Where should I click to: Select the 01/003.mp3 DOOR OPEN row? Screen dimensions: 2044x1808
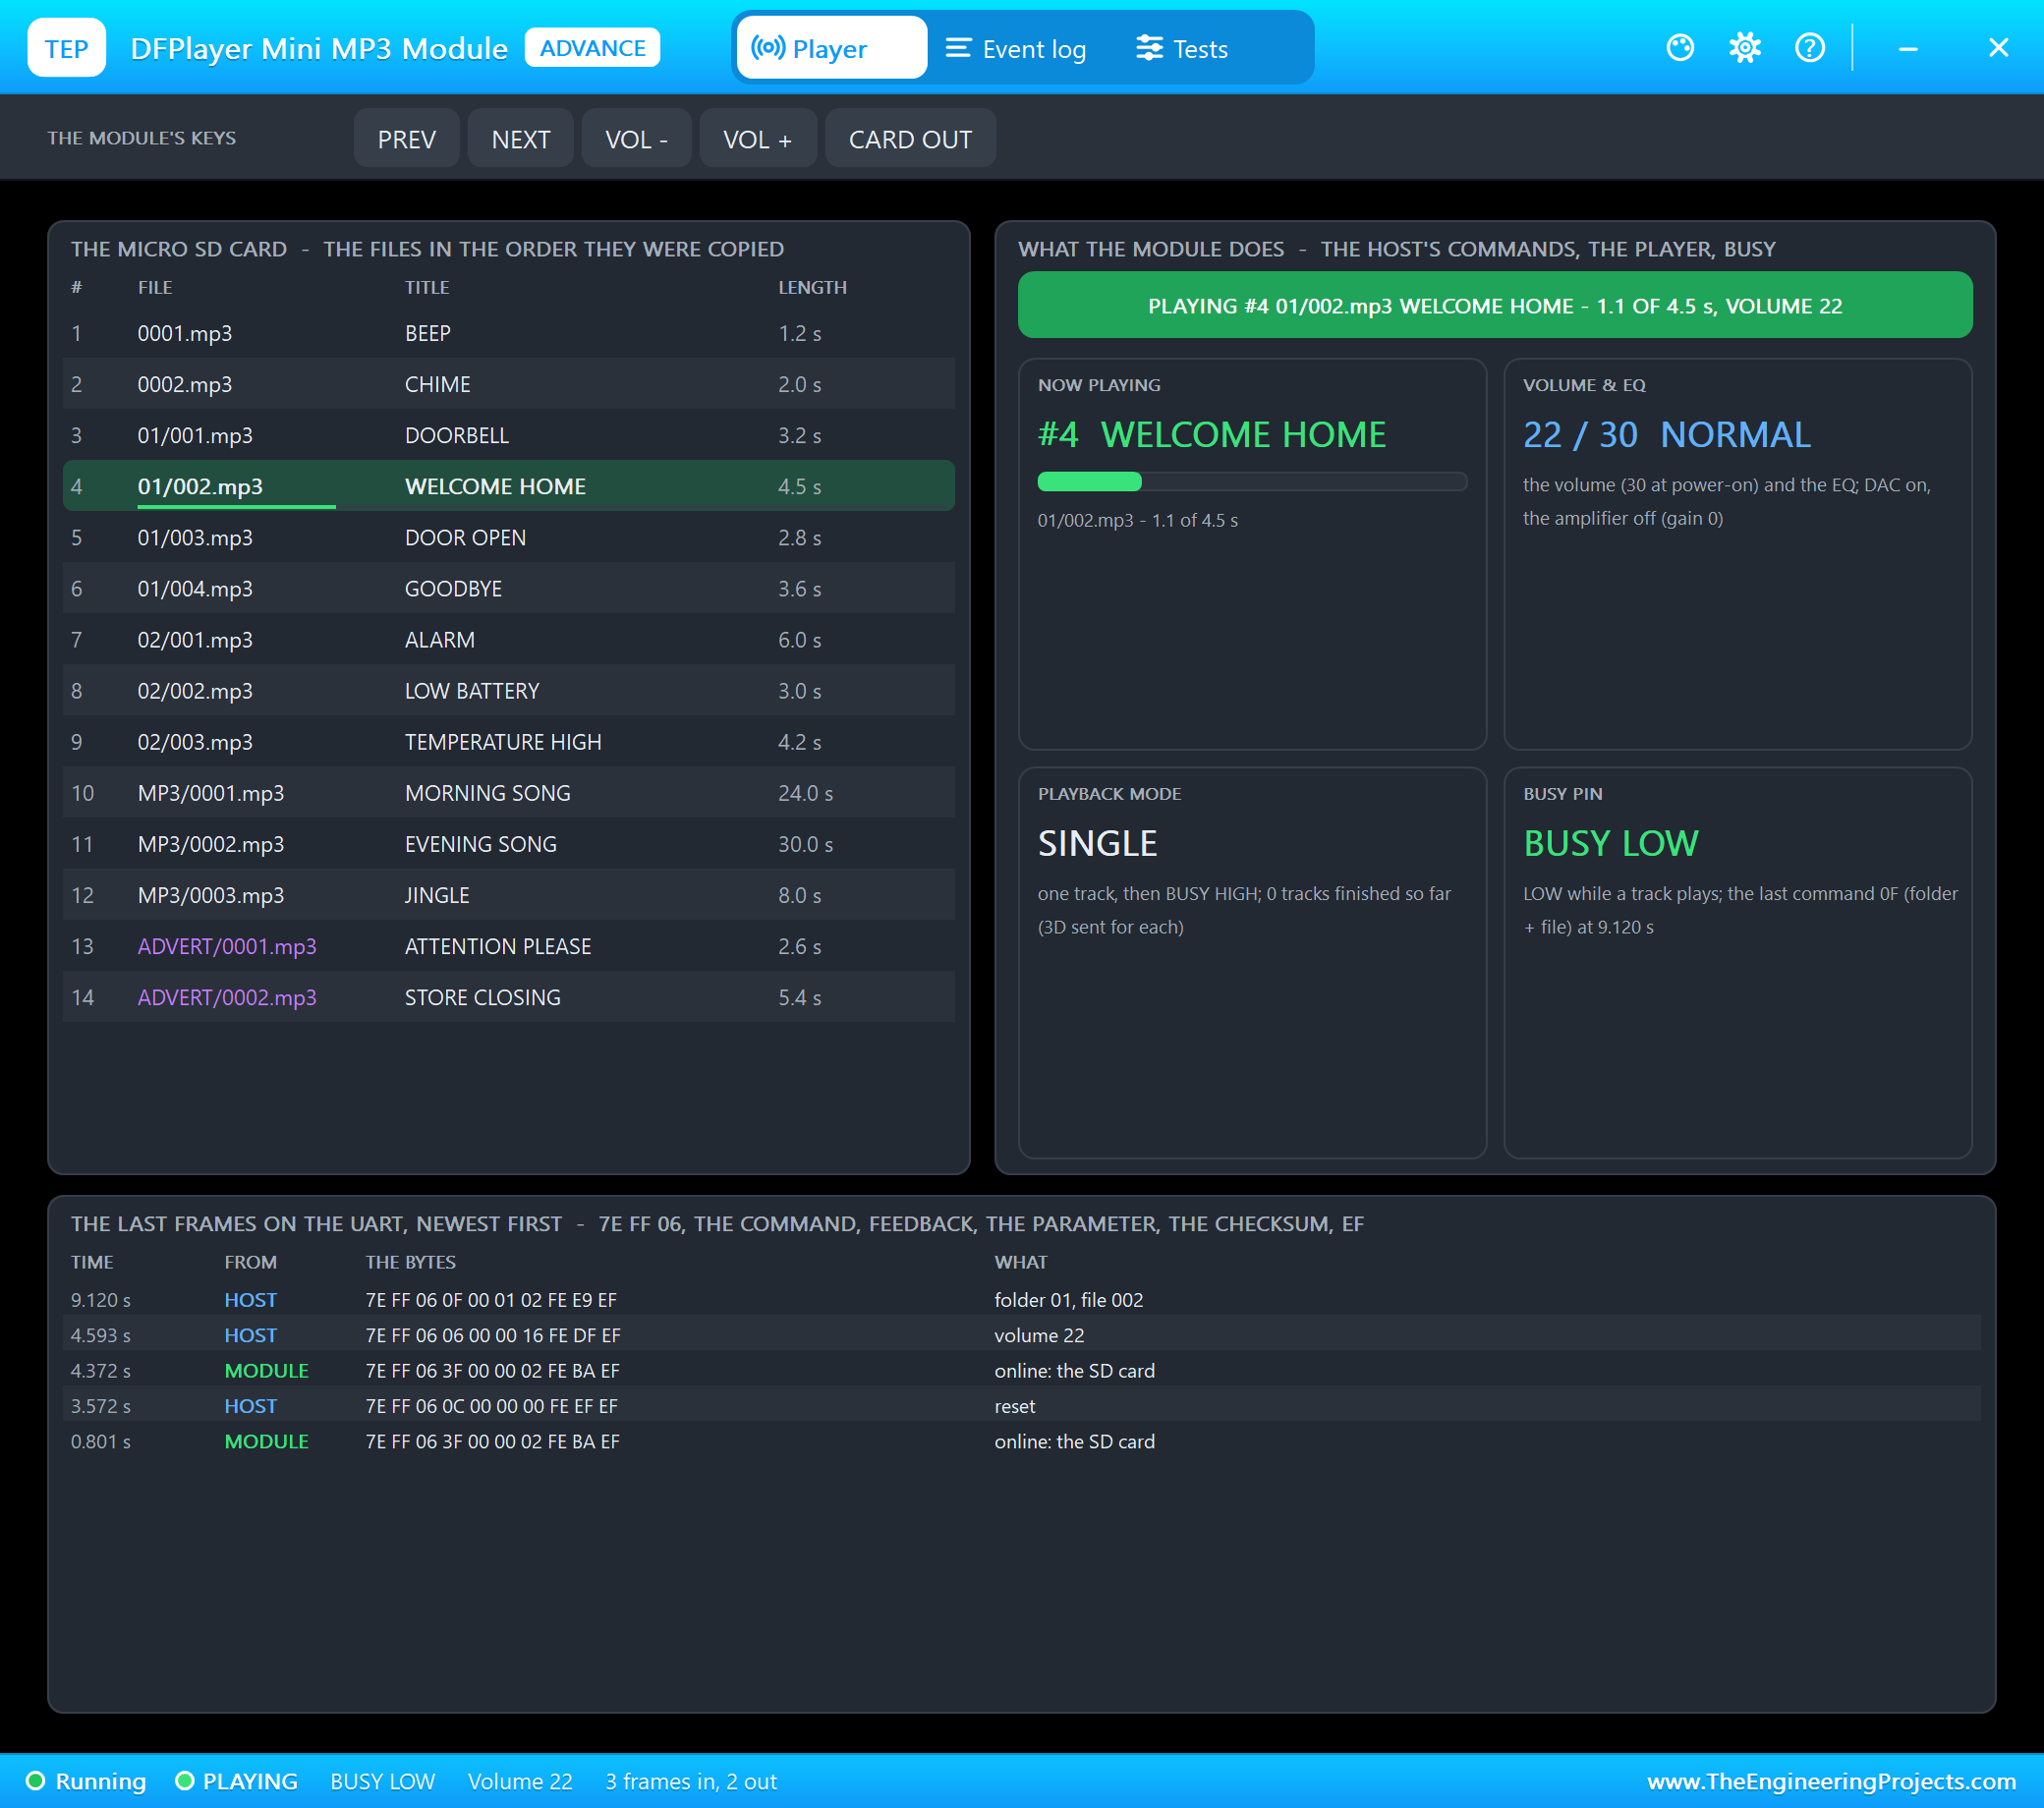[508, 537]
